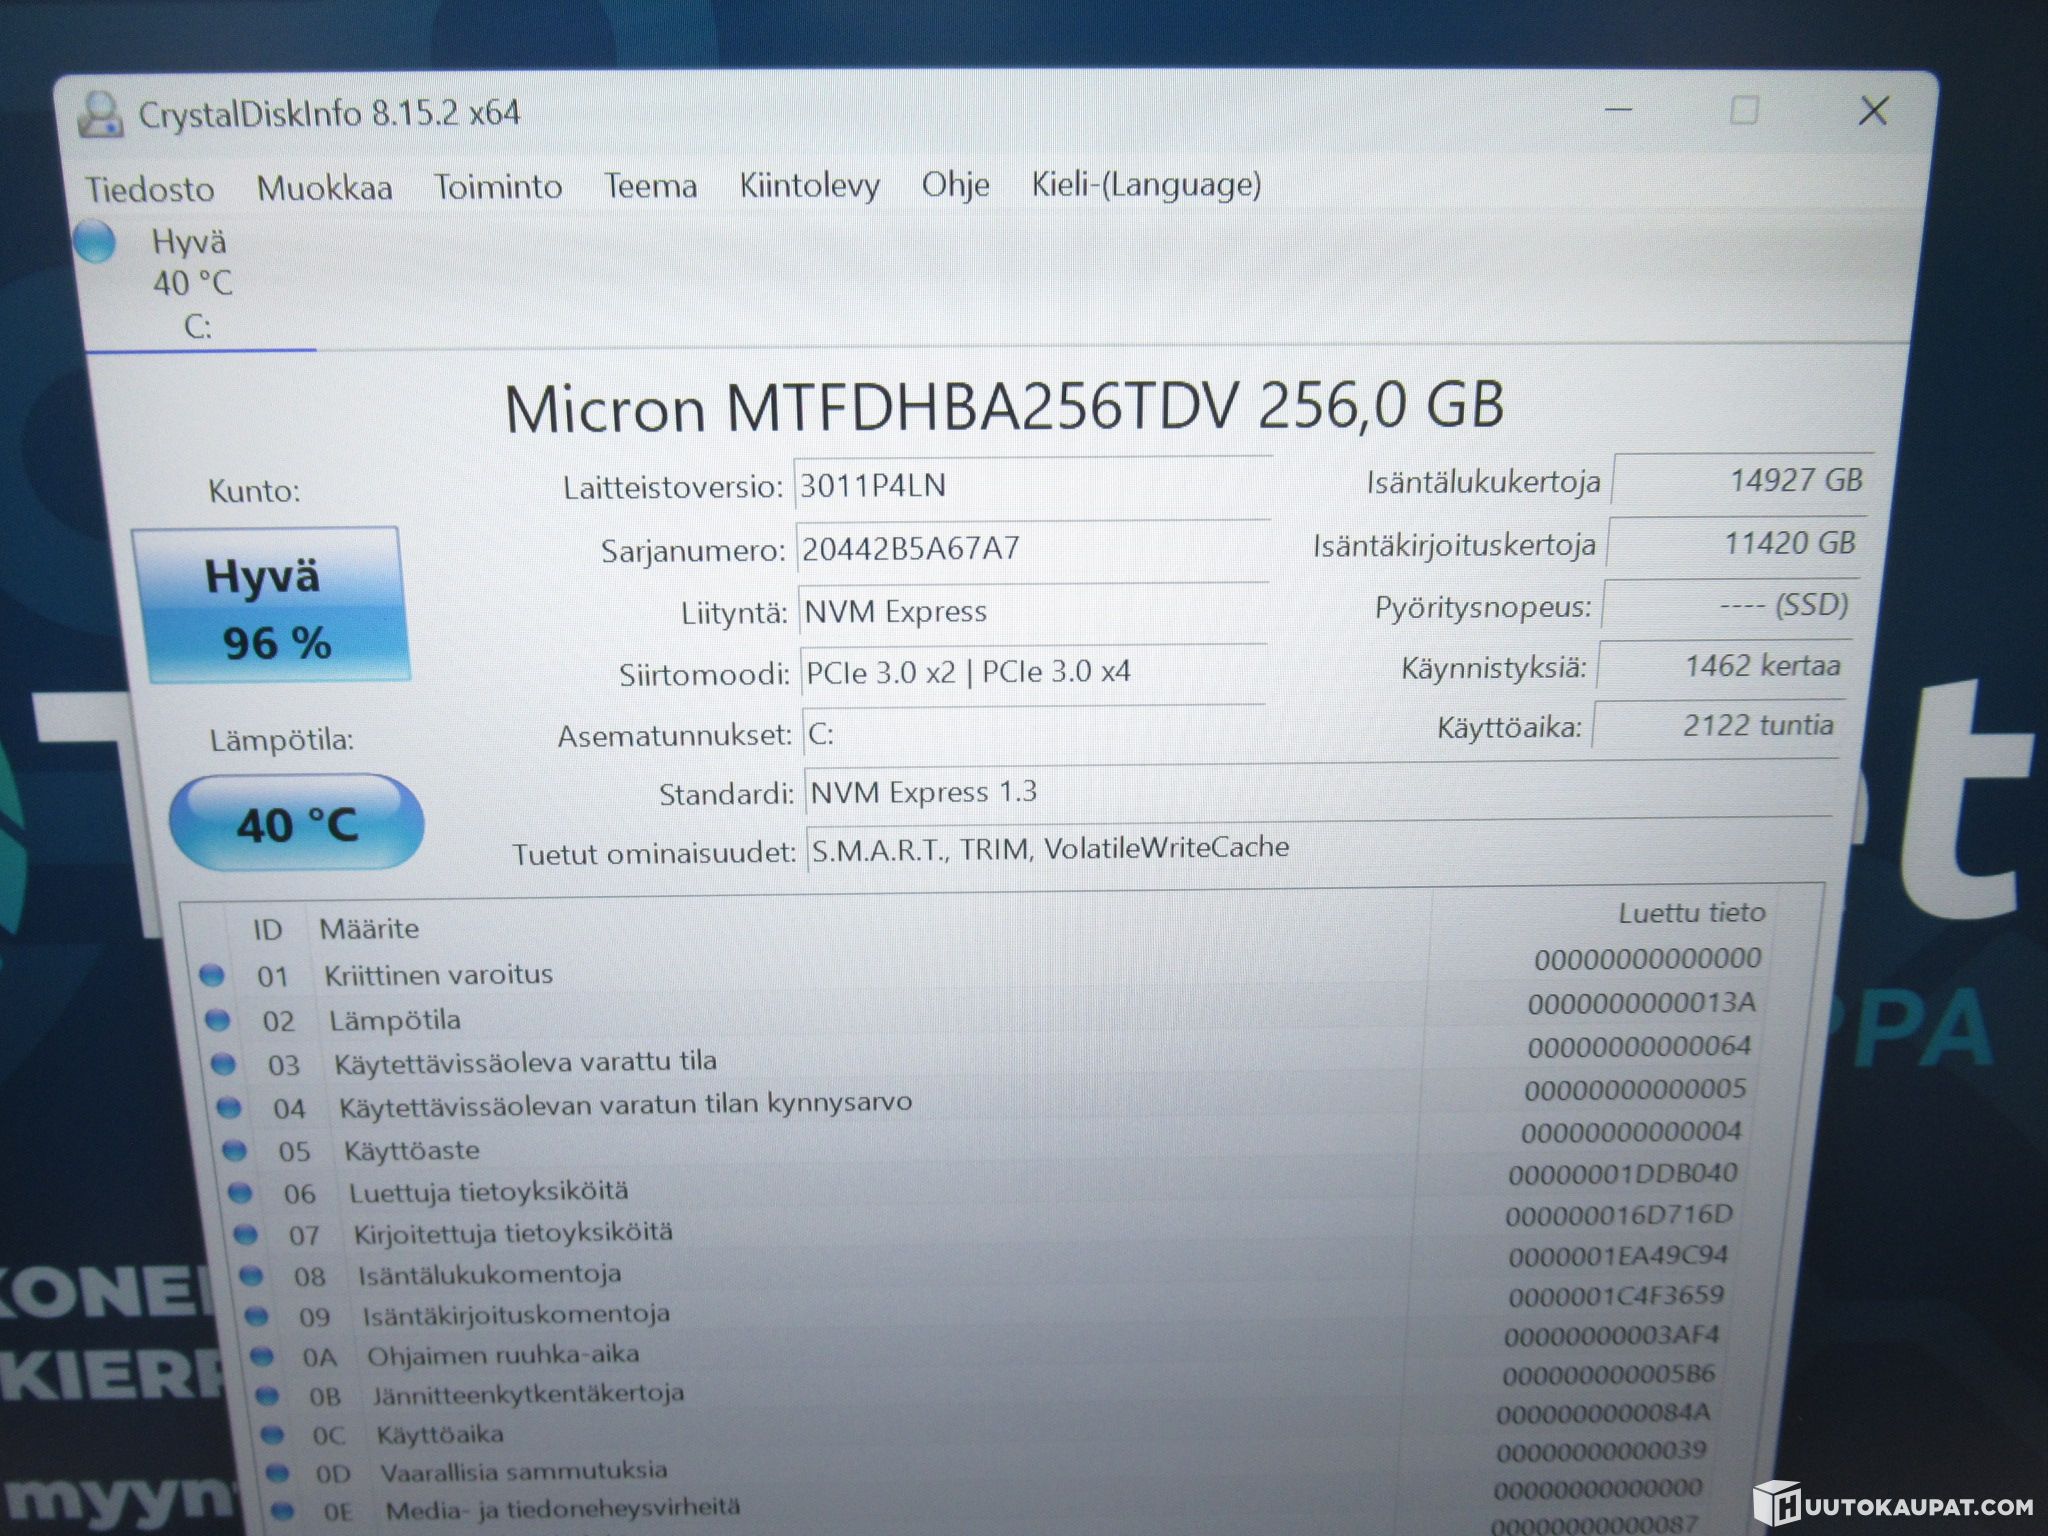
Task: Close the CrystalDiskInfo window
Action: click(x=1873, y=111)
